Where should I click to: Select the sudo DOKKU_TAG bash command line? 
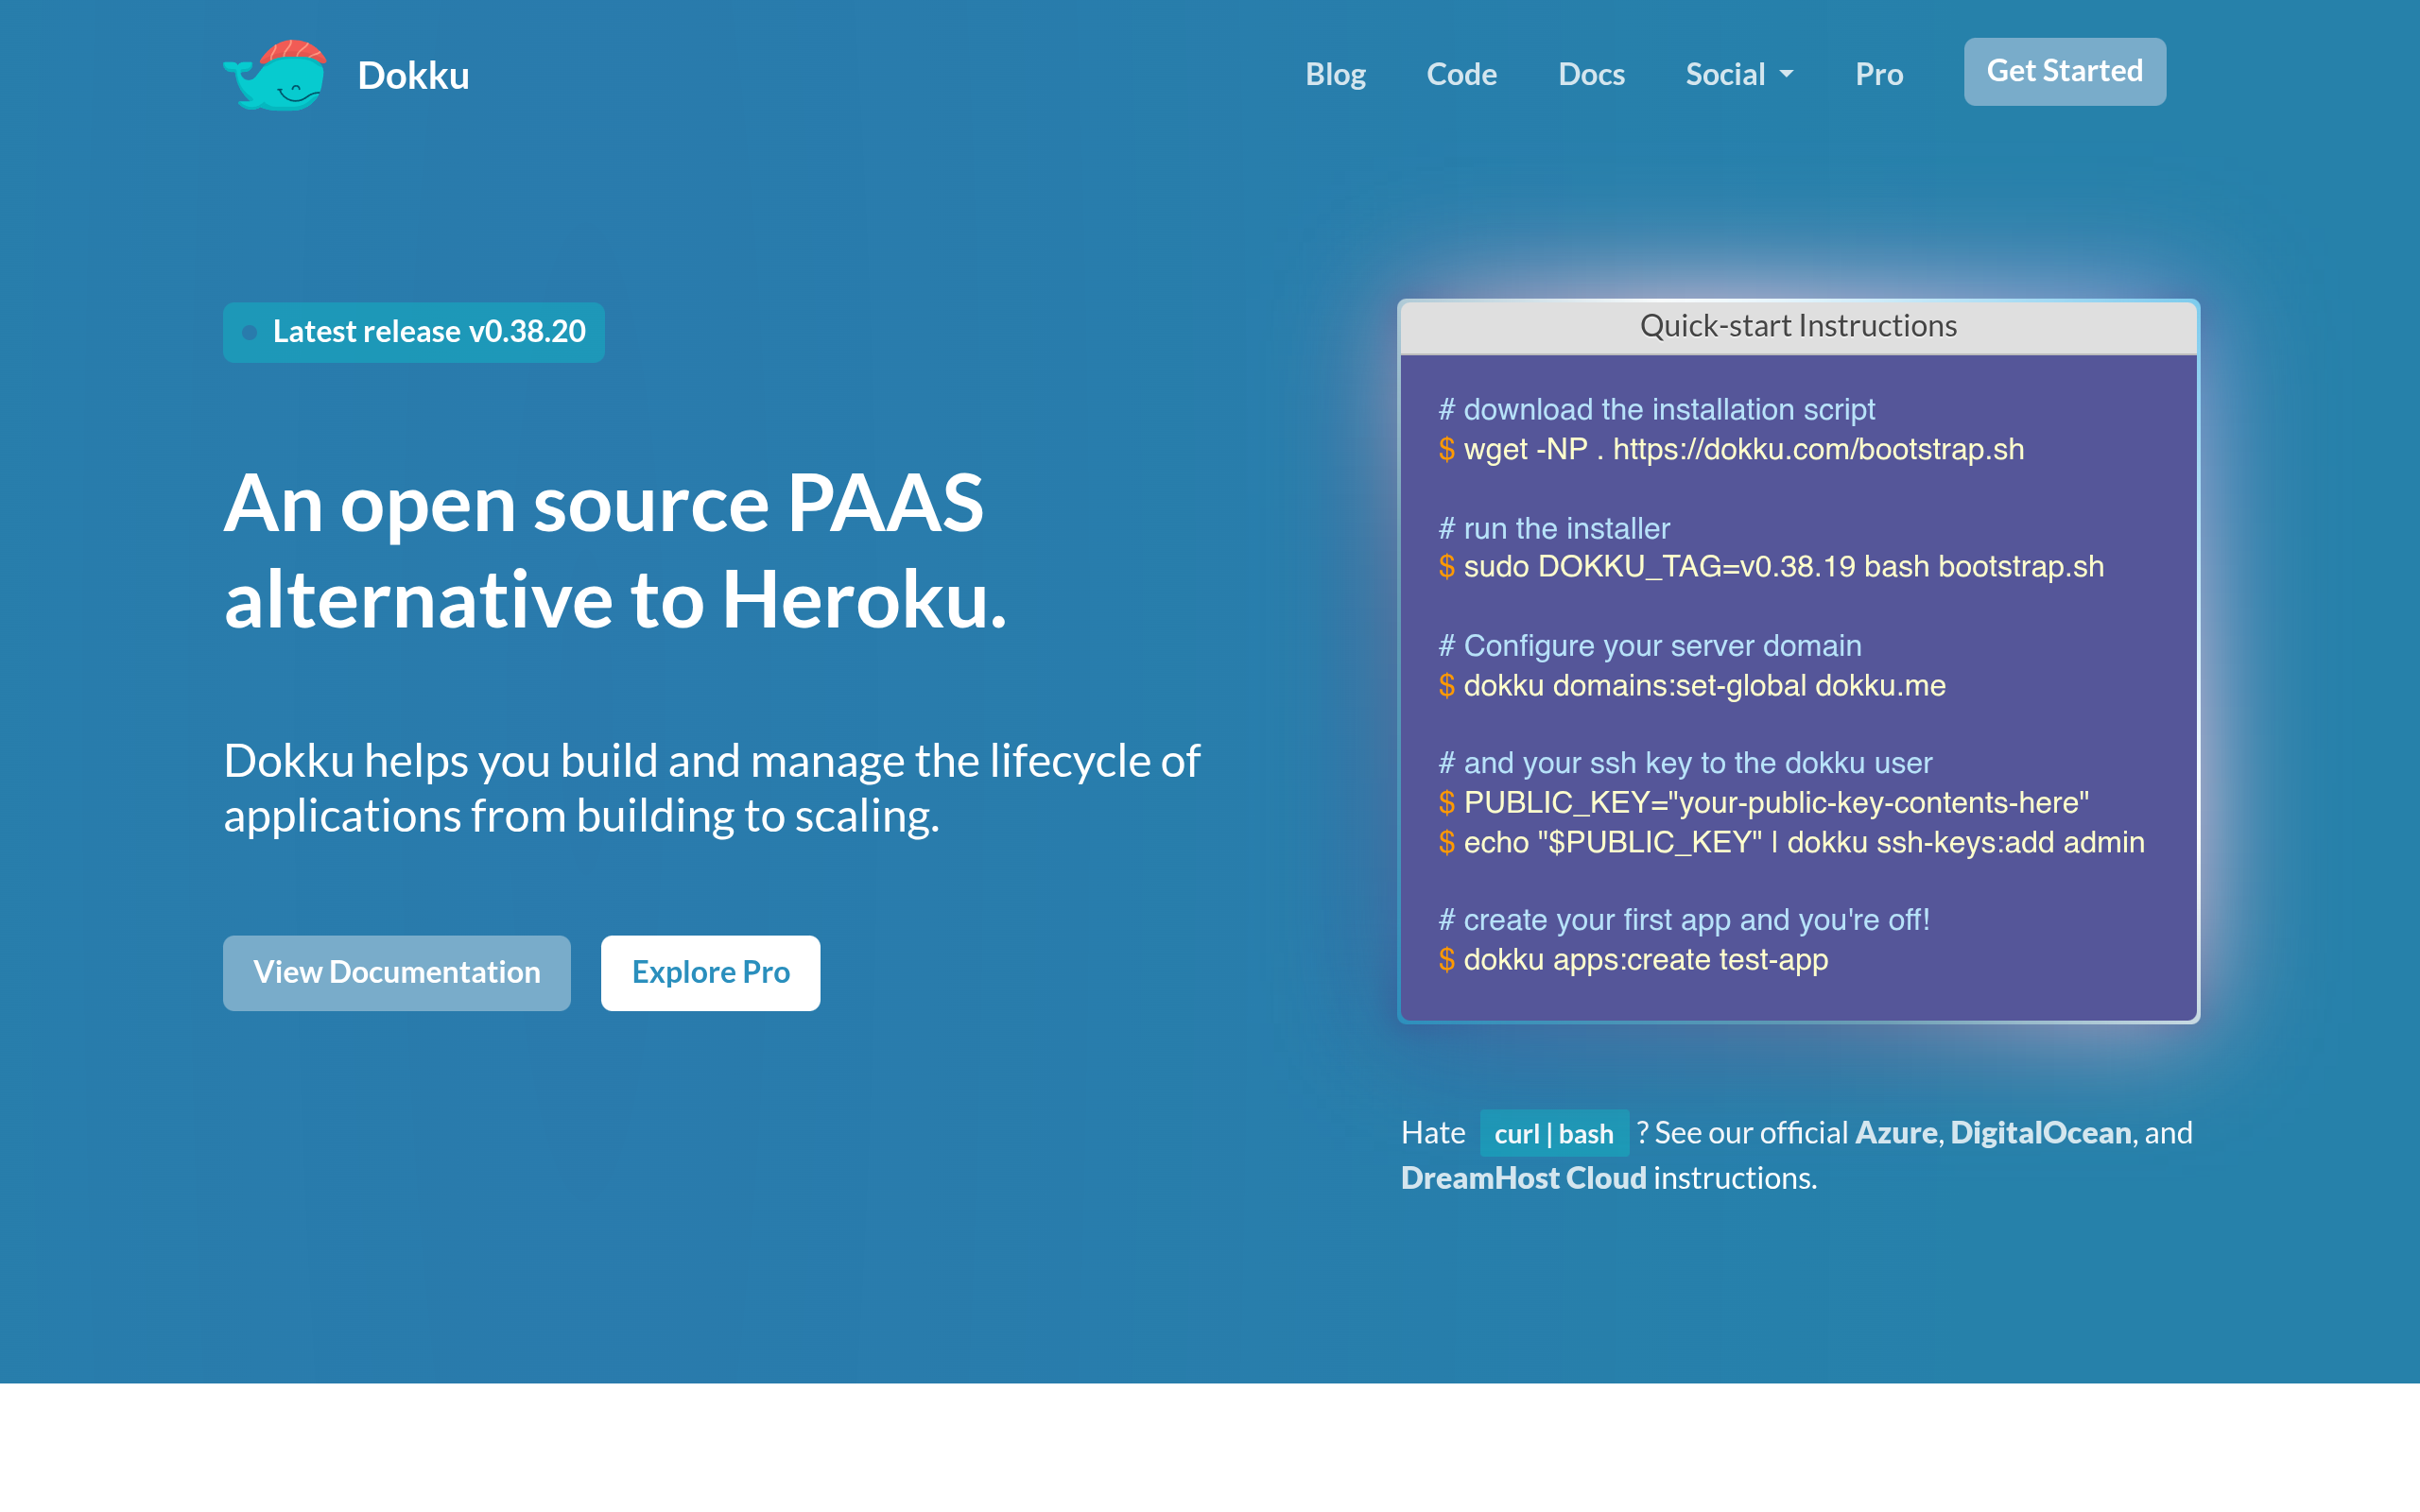(x=1771, y=567)
